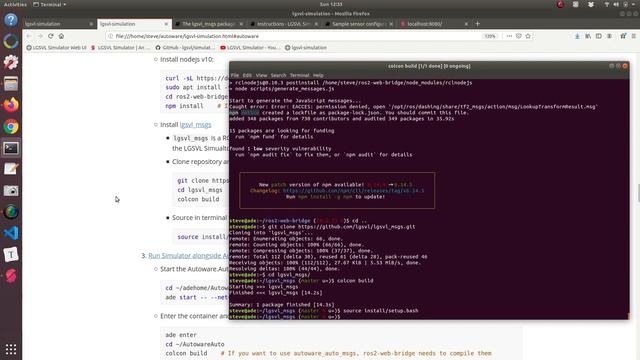
Task: Open the terminal View menu
Action: point(261,75)
